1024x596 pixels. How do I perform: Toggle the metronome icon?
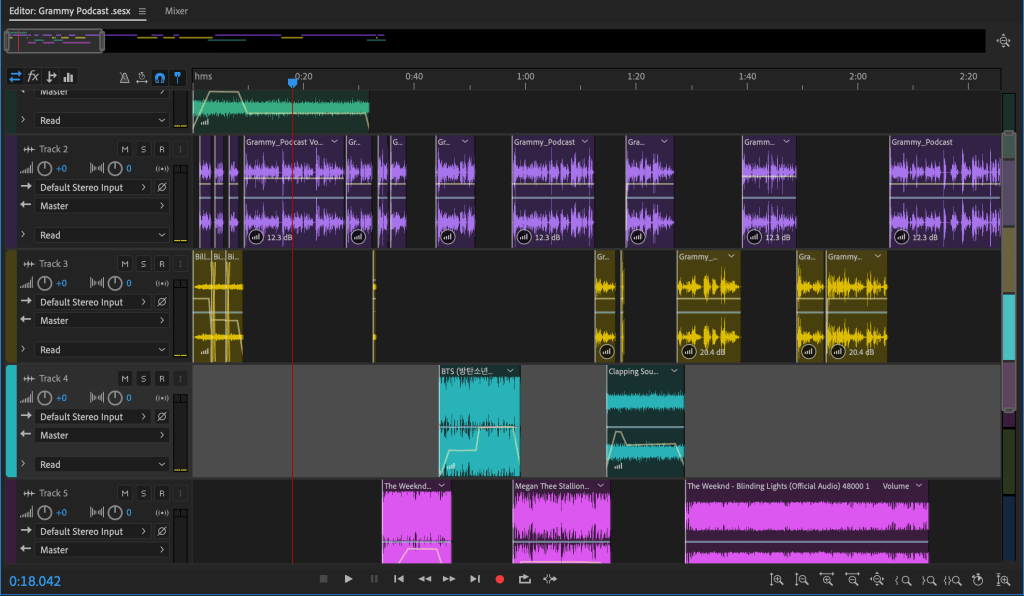click(125, 77)
